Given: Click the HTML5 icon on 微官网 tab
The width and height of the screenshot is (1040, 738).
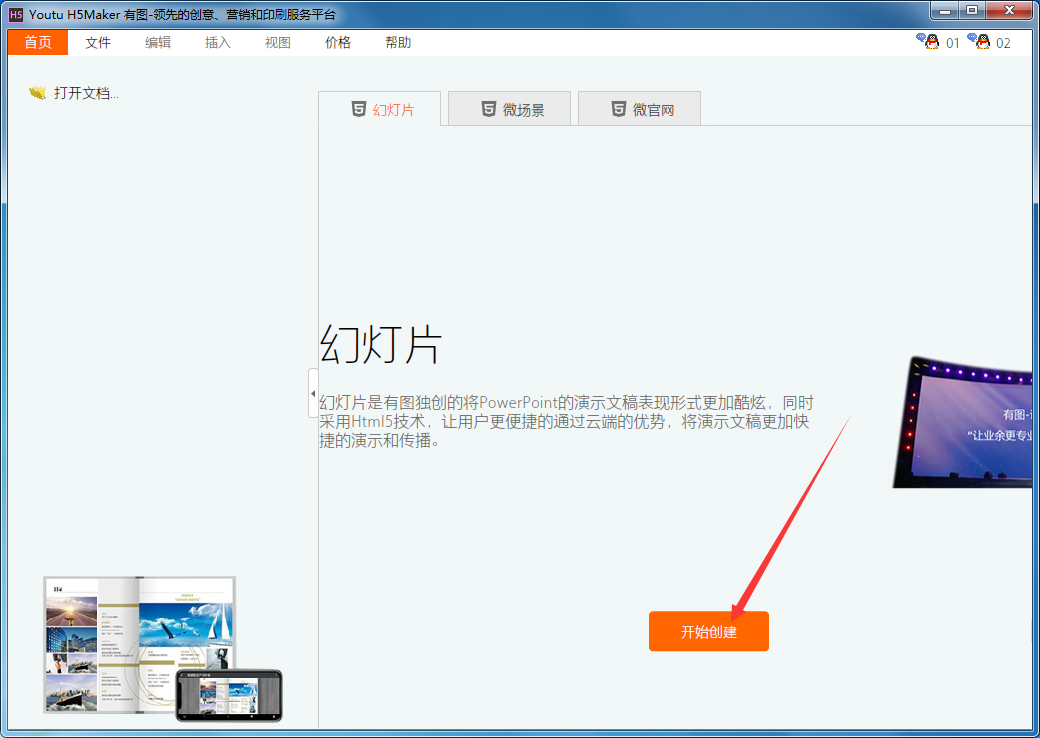Looking at the screenshot, I should coord(619,109).
